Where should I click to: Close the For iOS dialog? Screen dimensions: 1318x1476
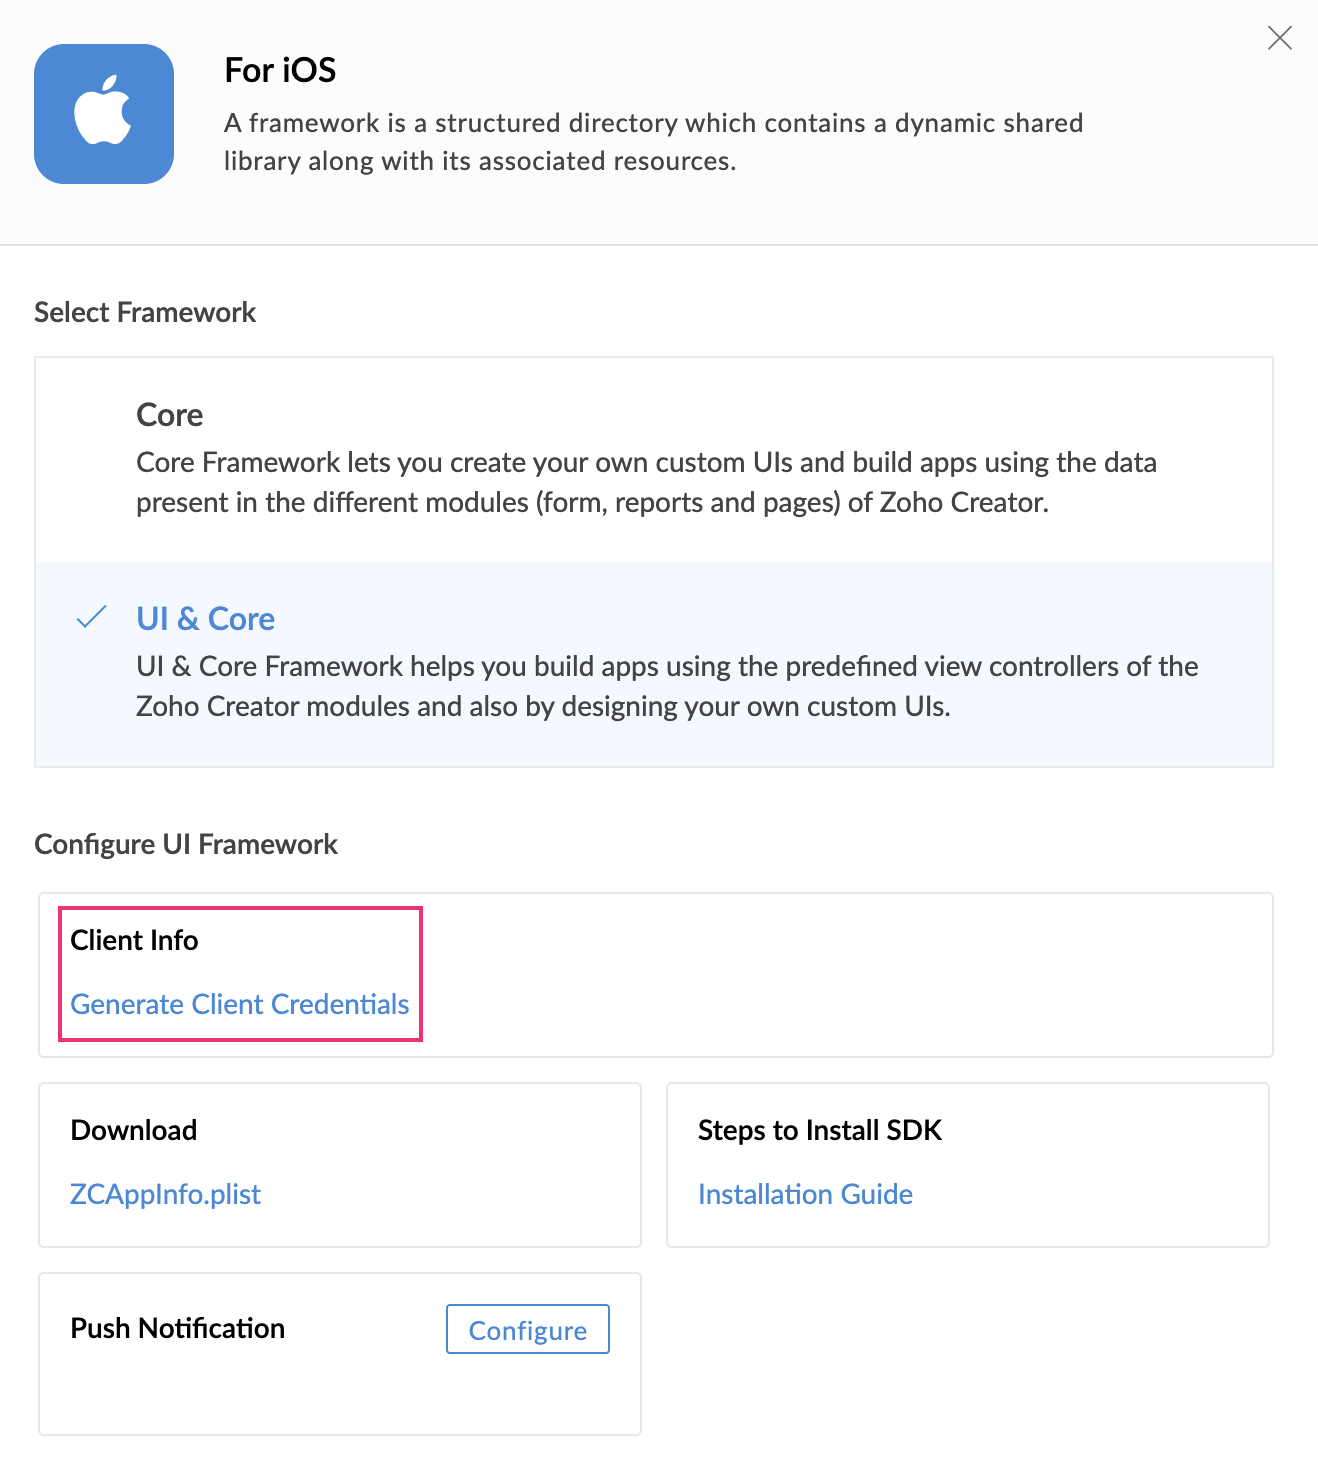[1279, 38]
